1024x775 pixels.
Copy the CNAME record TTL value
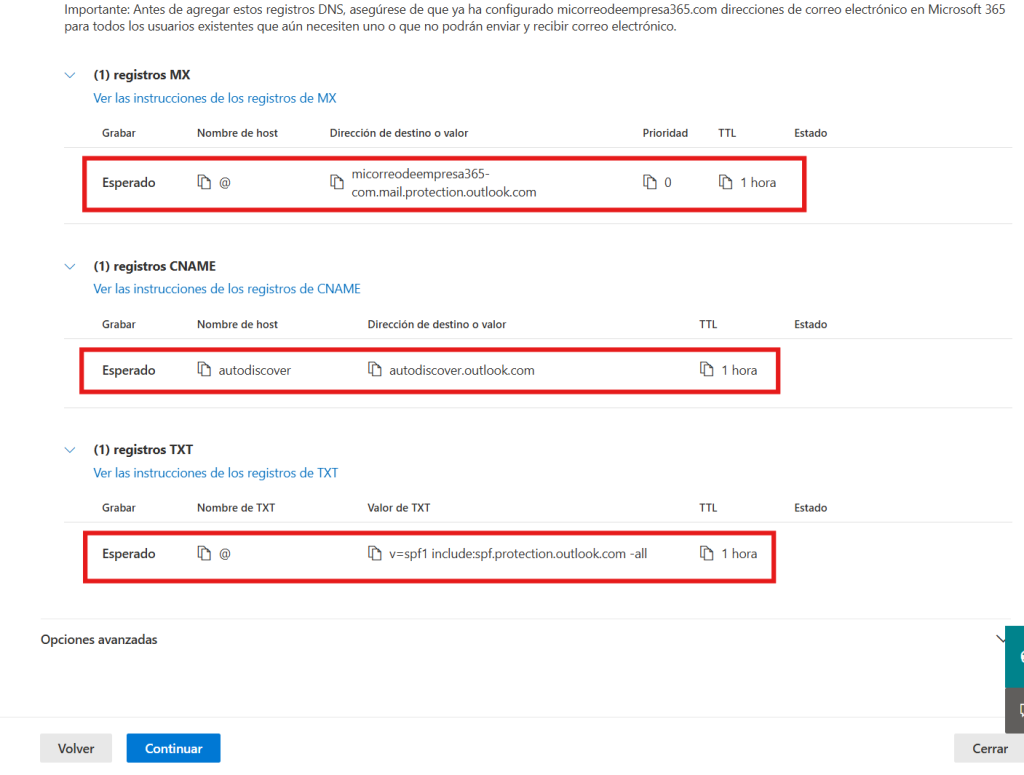point(707,370)
